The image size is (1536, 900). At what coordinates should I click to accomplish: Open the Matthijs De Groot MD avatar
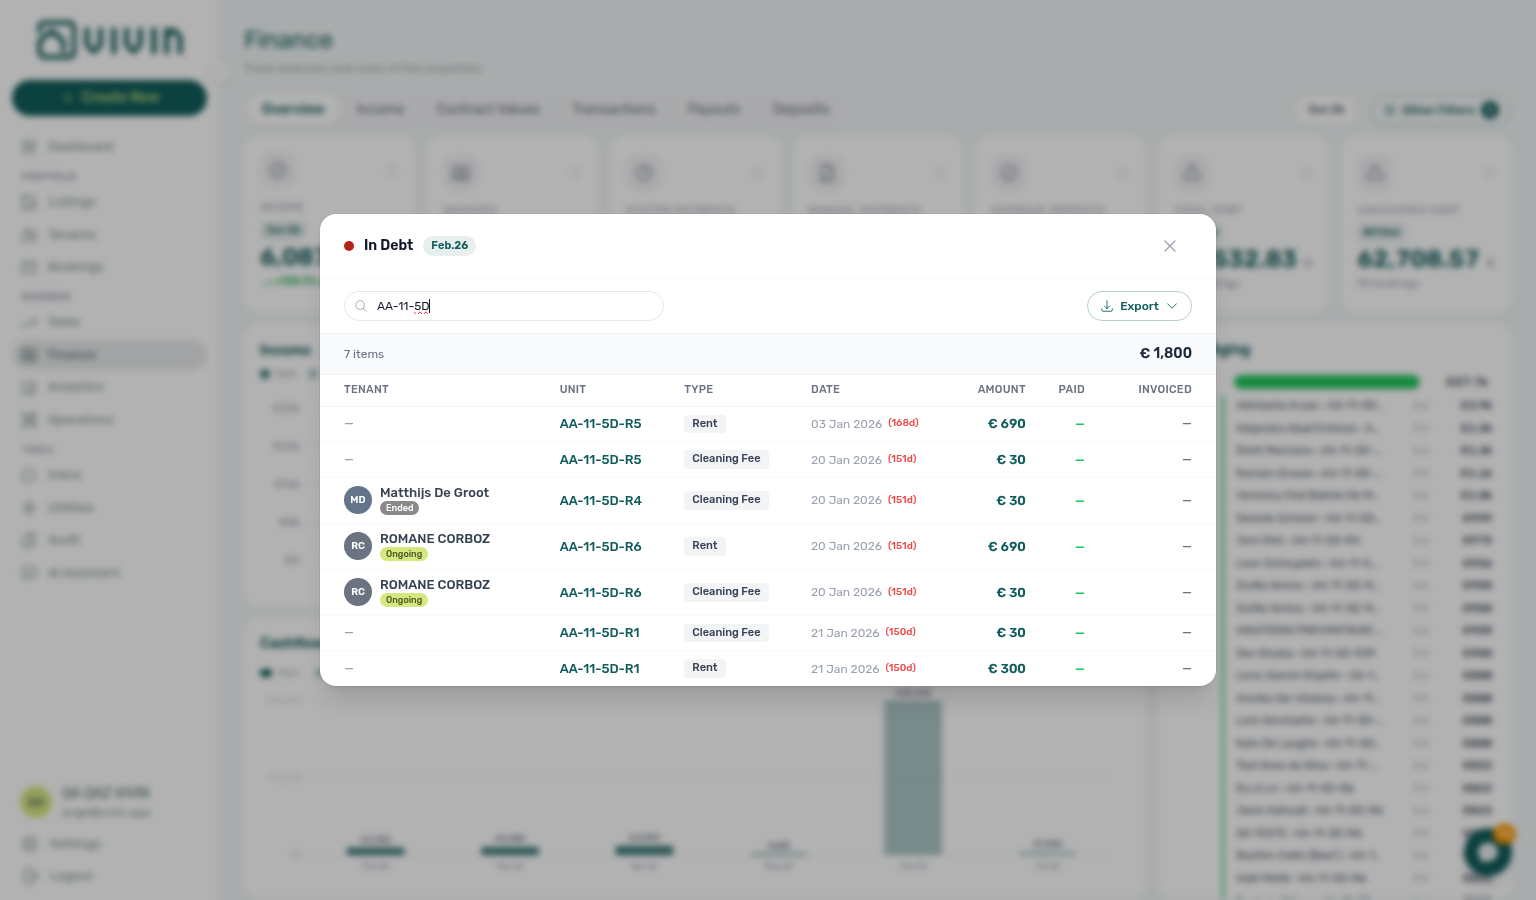pos(358,500)
